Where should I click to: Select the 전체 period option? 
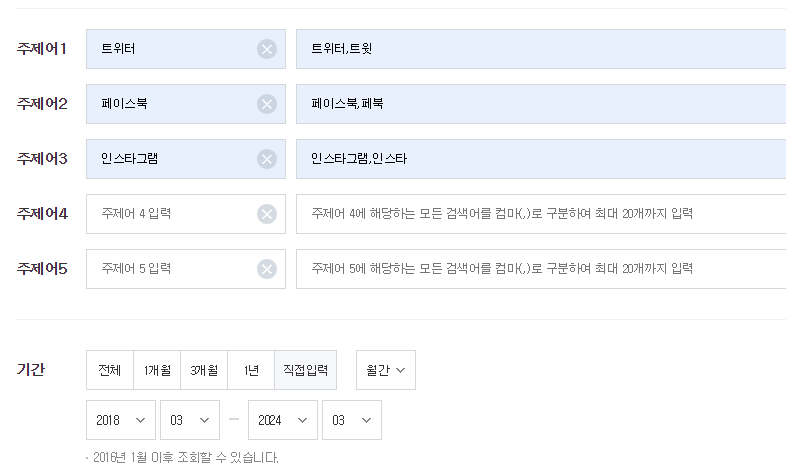point(109,370)
